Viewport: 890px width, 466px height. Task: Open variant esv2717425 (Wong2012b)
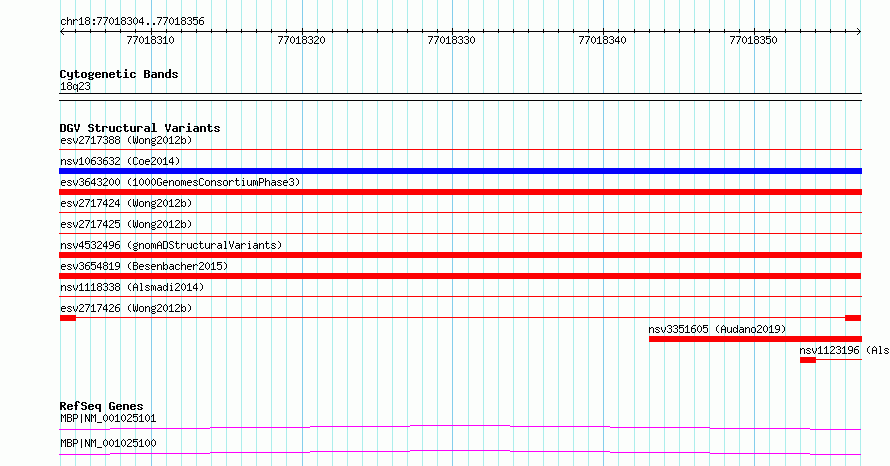(126, 224)
